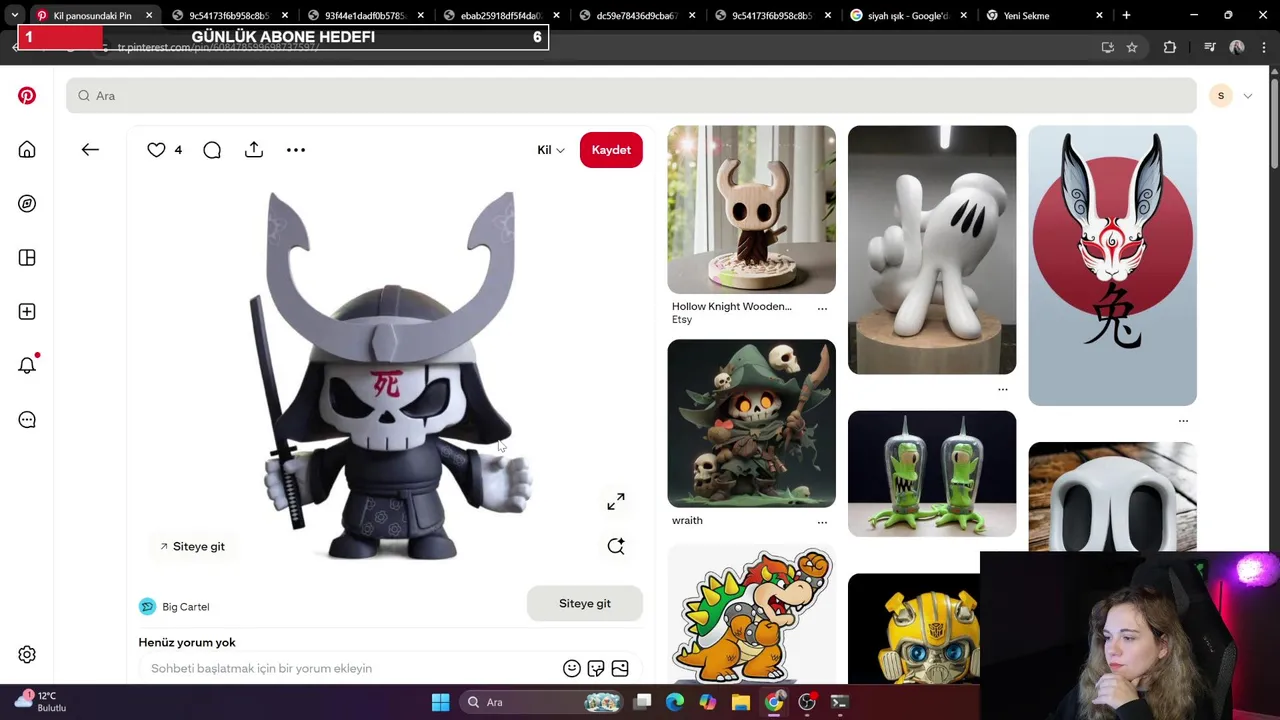Start visual search lens icon
Viewport: 1280px width, 720px height.
pyautogui.click(x=616, y=546)
